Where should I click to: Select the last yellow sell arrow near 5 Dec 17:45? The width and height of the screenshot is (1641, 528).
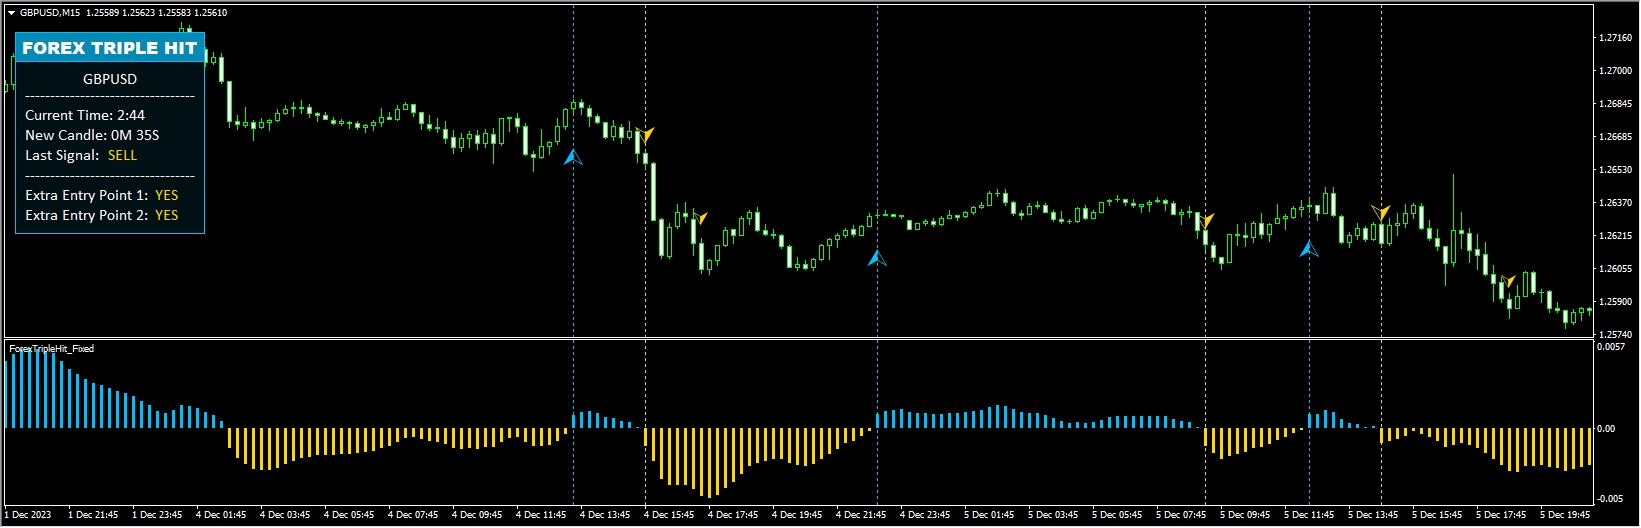click(x=1508, y=282)
